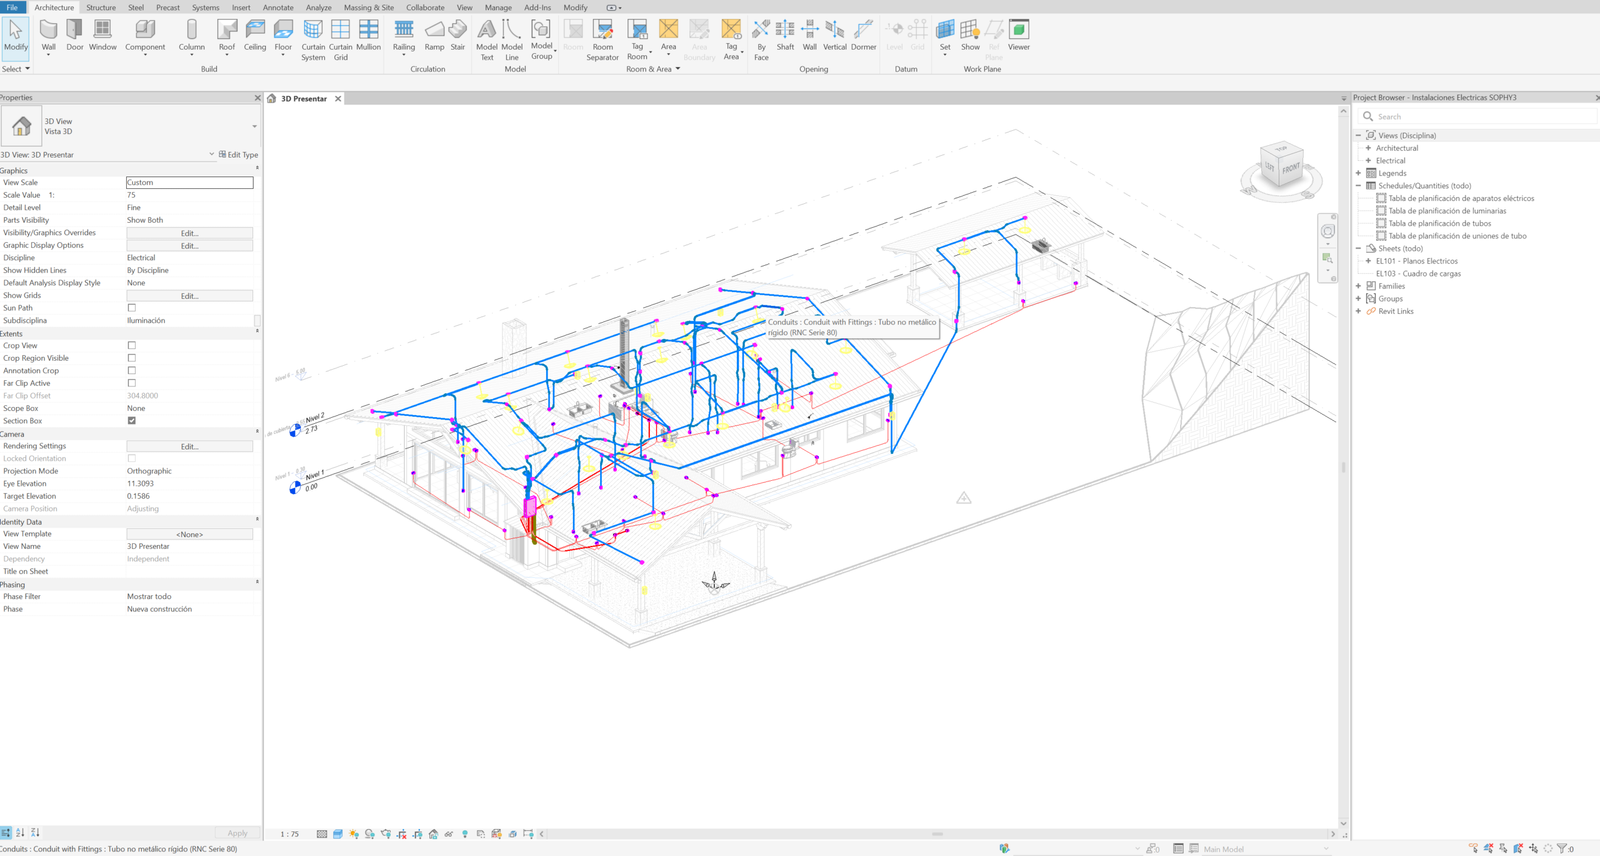Switch to the Annotate ribbon tab
The height and width of the screenshot is (856, 1600).
click(278, 7)
